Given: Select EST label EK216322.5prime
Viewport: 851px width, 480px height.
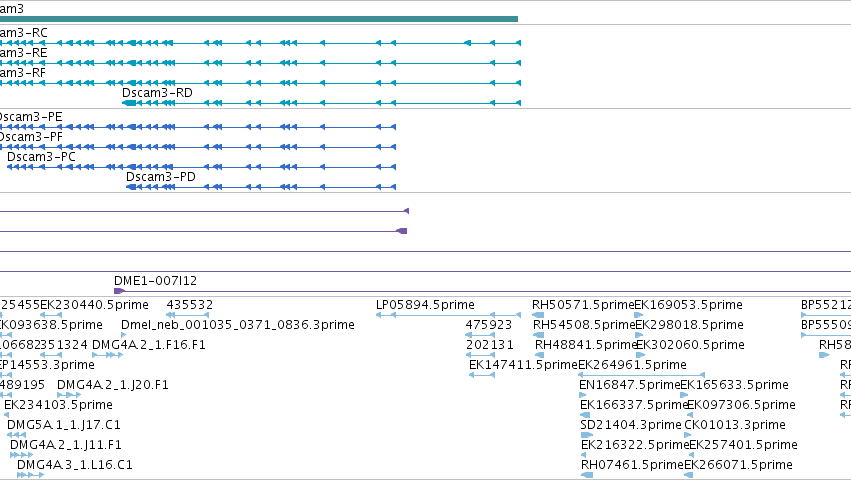Looking at the screenshot, I should point(635,445).
